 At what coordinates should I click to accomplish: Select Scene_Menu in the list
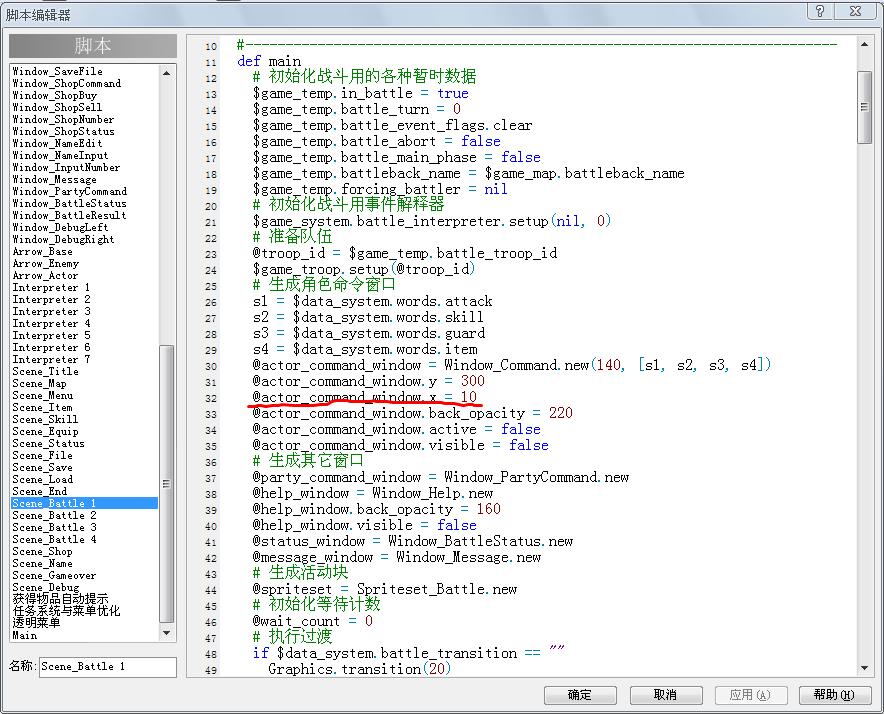click(43, 395)
